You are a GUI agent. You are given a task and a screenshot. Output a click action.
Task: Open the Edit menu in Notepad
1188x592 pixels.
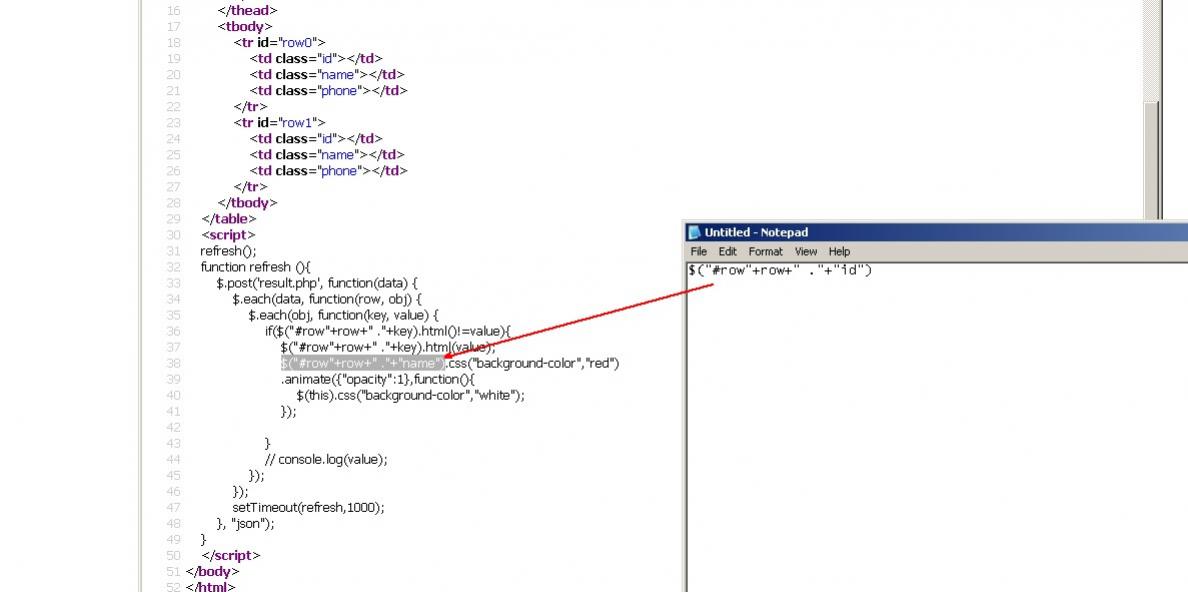coord(727,252)
